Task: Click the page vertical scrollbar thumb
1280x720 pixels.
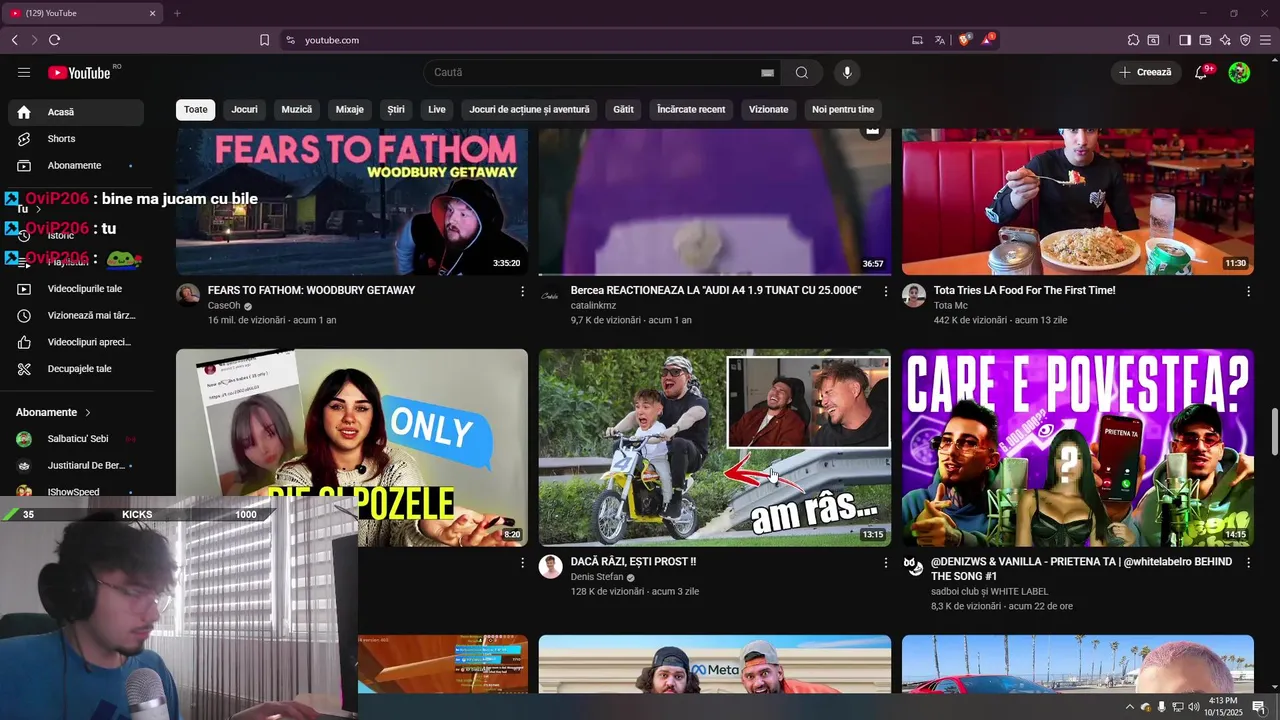Action: click(x=1274, y=431)
